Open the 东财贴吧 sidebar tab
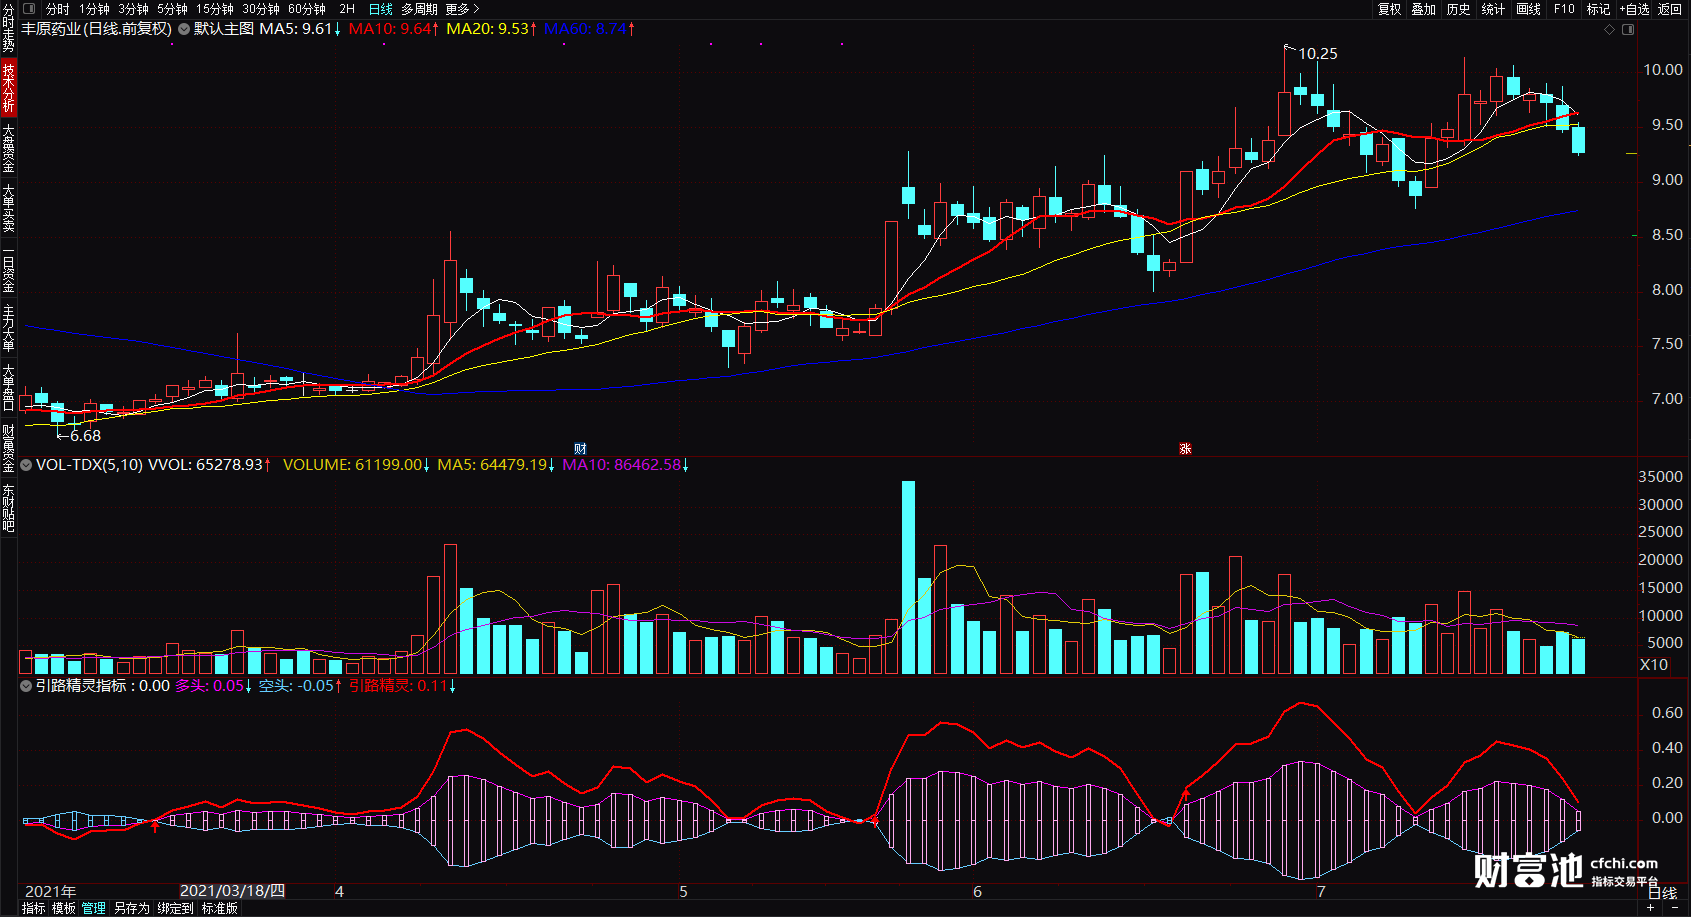The height and width of the screenshot is (917, 1691). (x=8, y=508)
